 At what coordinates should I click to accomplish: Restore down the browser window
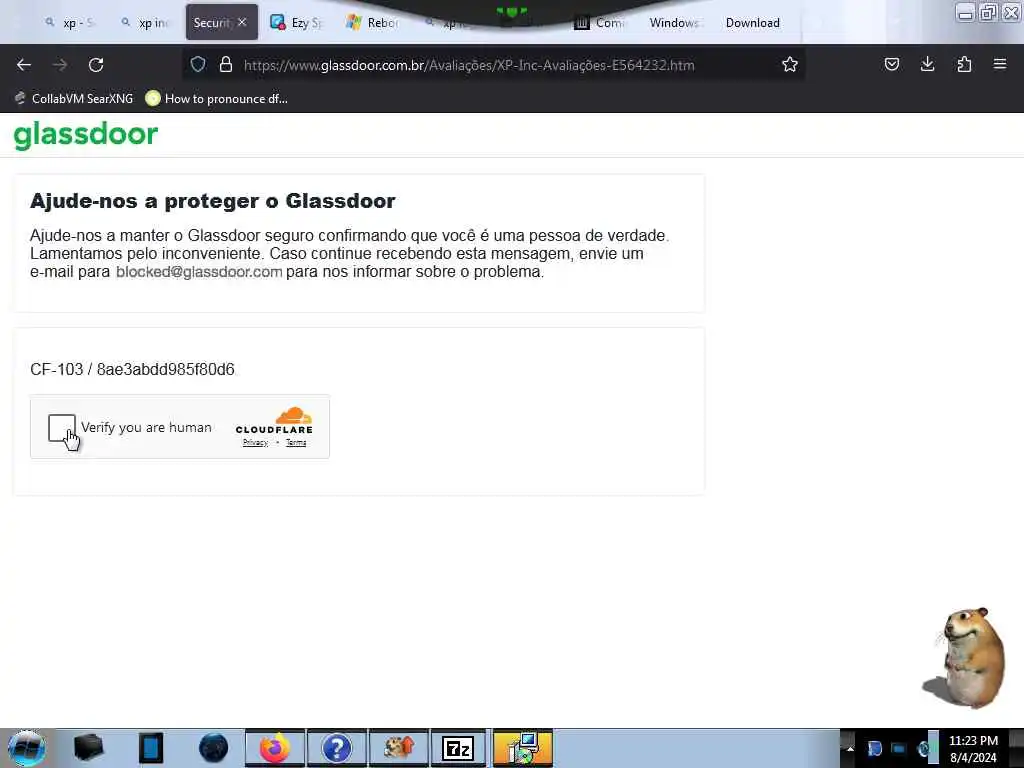(988, 12)
